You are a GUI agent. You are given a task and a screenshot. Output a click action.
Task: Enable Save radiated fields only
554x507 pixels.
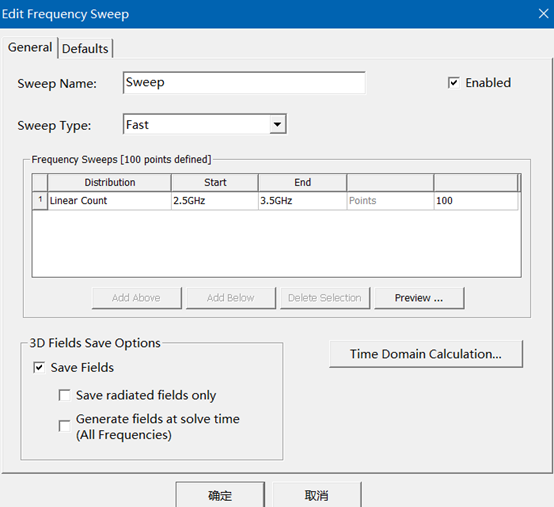pos(64,395)
